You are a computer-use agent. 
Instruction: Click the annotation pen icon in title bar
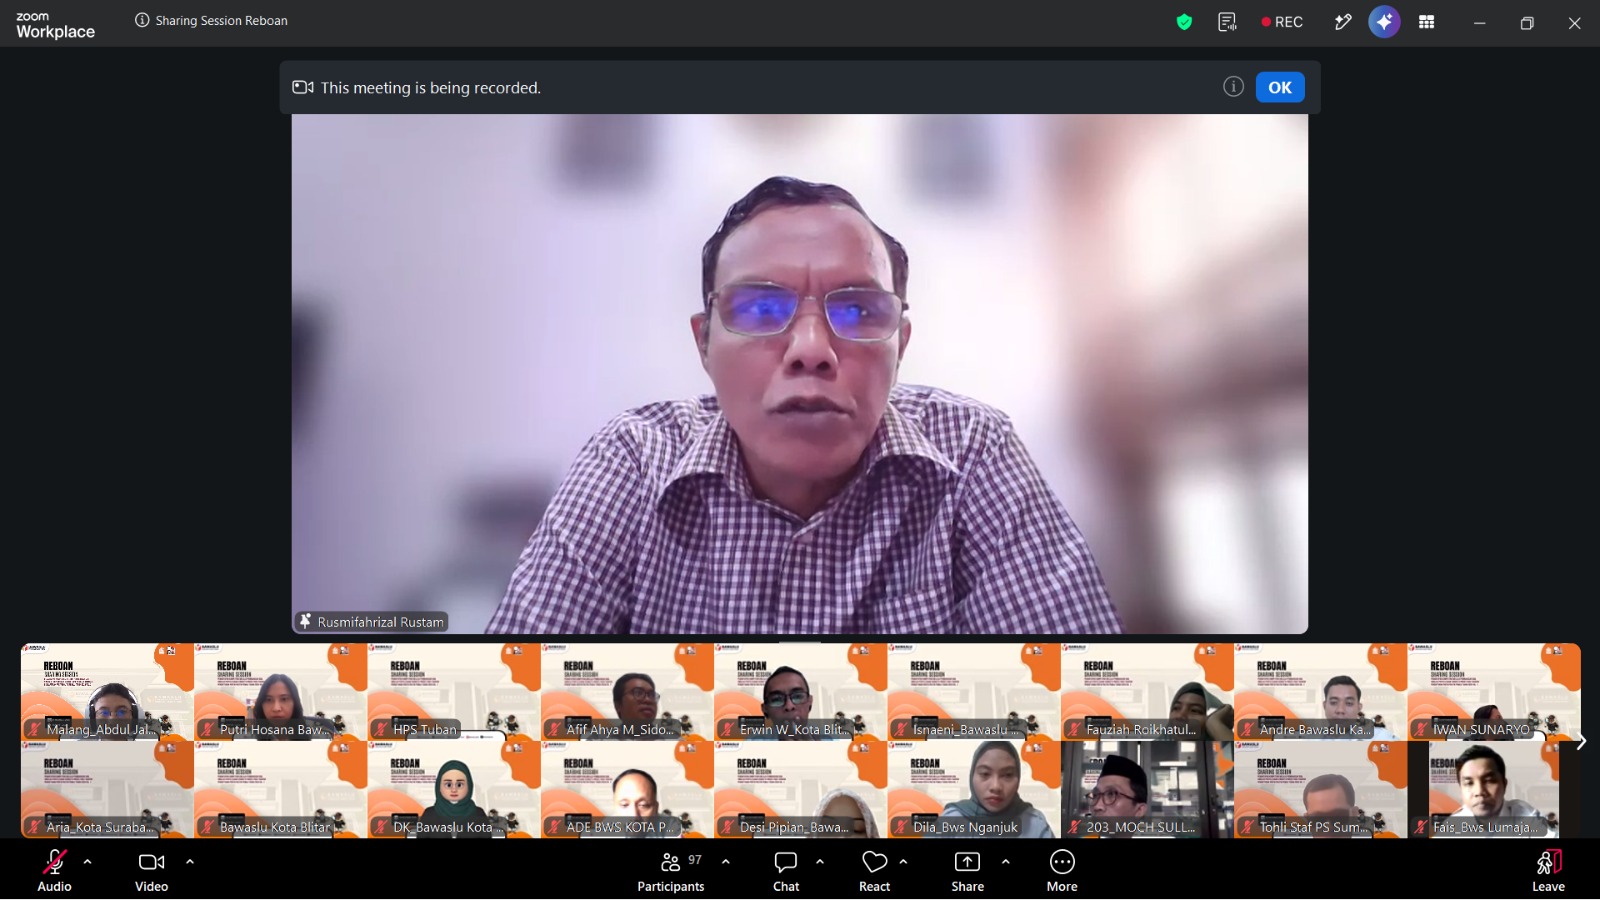1343,22
